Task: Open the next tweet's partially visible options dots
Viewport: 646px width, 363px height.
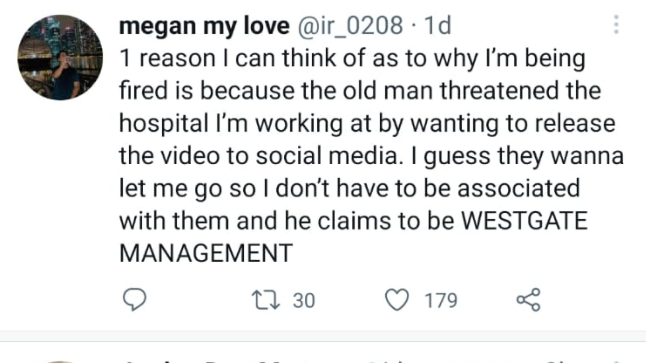Action: (616, 362)
